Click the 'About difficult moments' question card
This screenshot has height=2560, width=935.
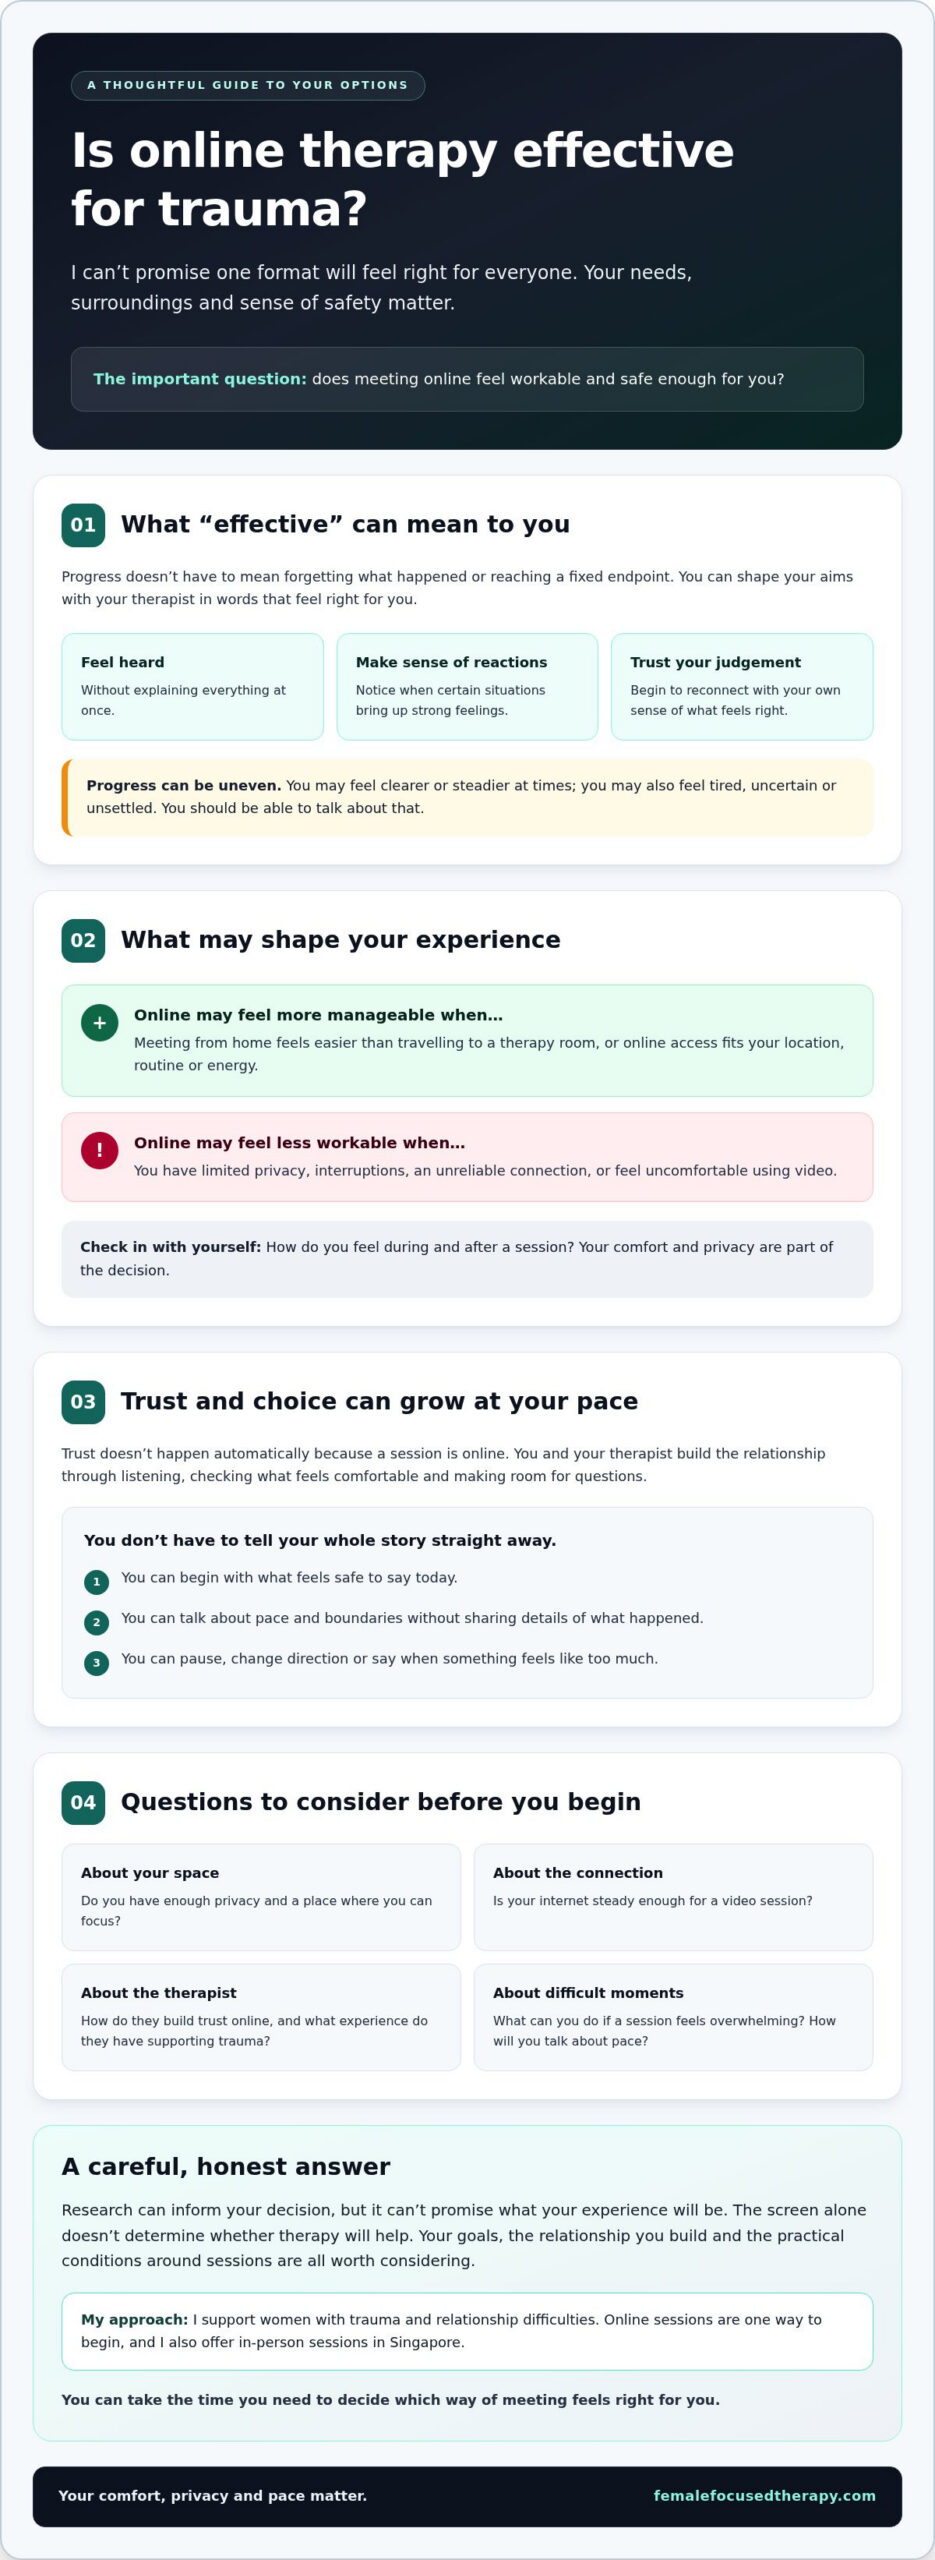[x=673, y=2017]
